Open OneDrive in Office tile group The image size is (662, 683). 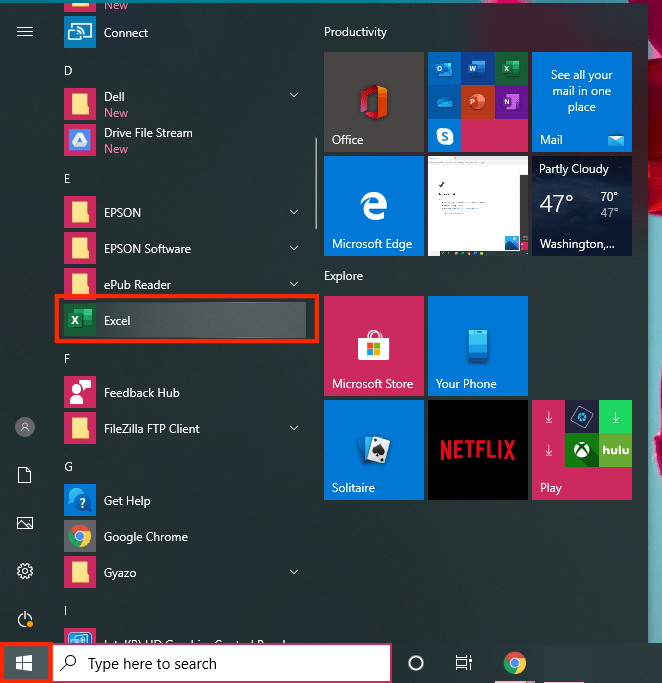444,102
